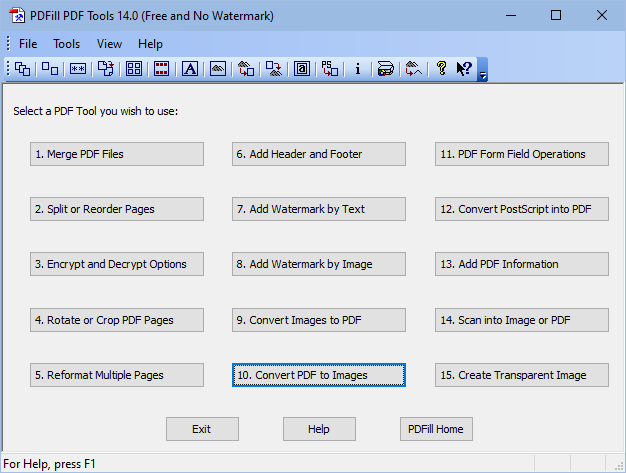Open 11. PDF Form Field Operations
The width and height of the screenshot is (626, 473).
tap(522, 154)
